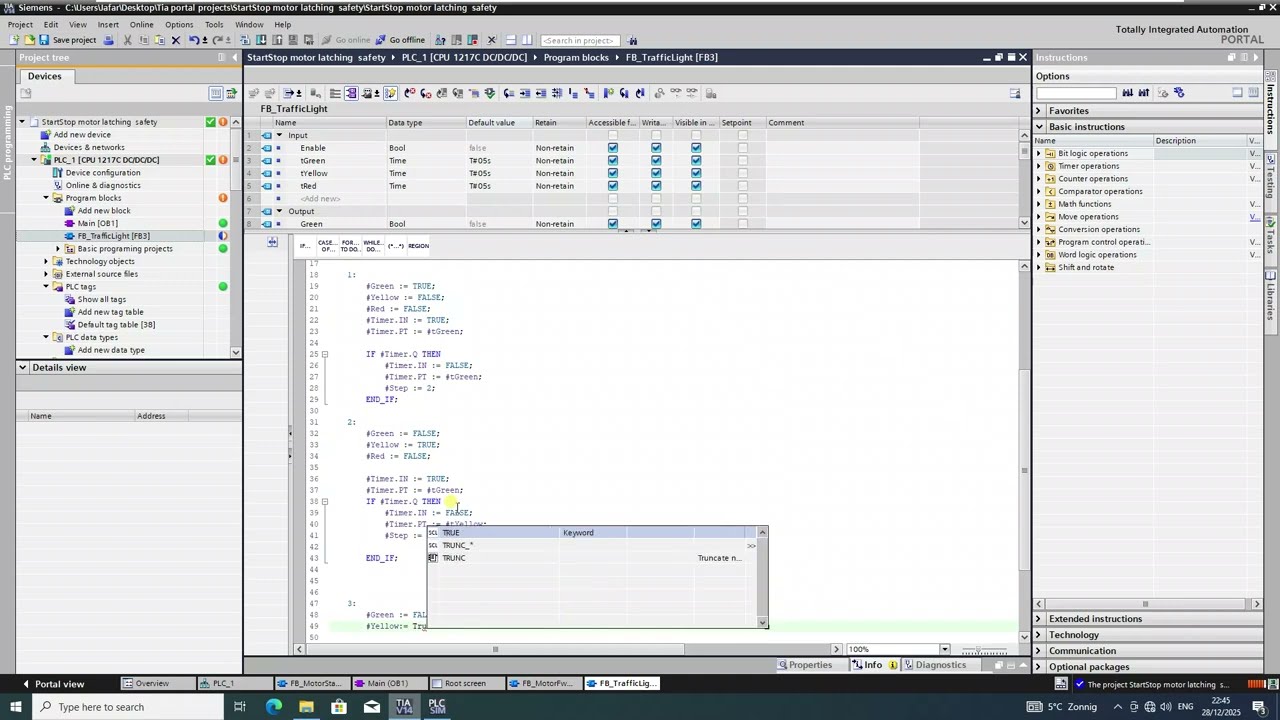Open Task View on the Windows taskbar
Image resolution: width=1280 pixels, height=720 pixels.
click(240, 707)
